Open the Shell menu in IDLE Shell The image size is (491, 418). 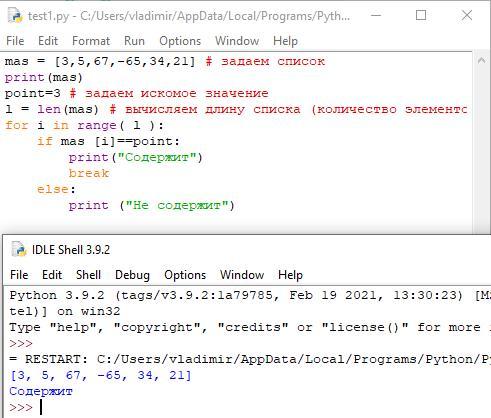[x=88, y=275]
